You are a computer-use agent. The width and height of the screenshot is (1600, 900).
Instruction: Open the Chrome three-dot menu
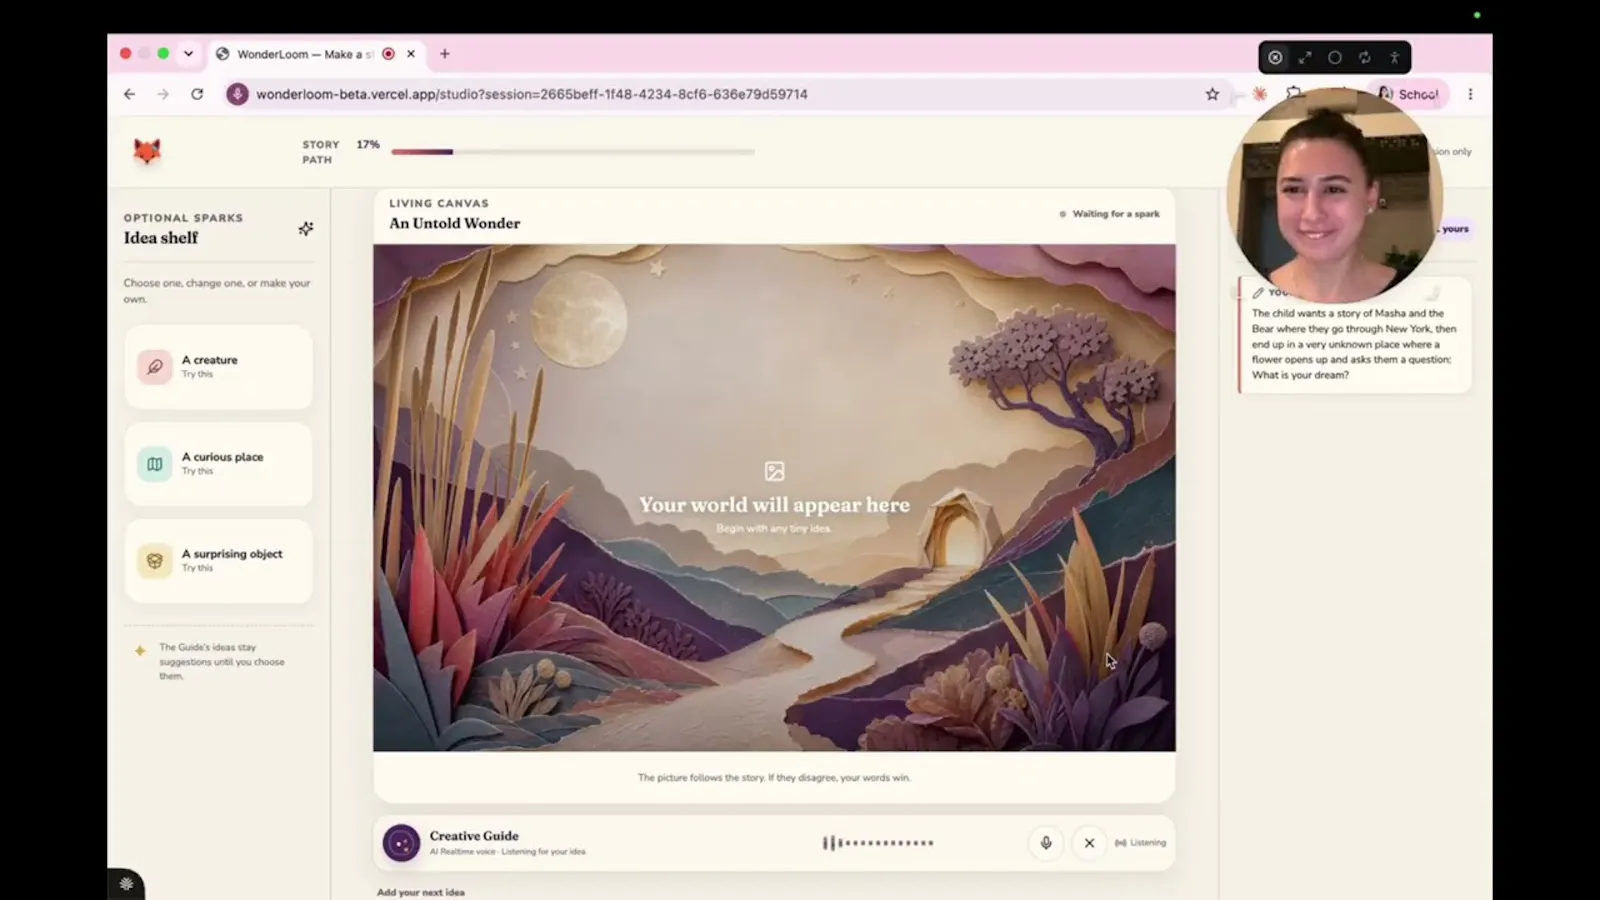point(1470,94)
